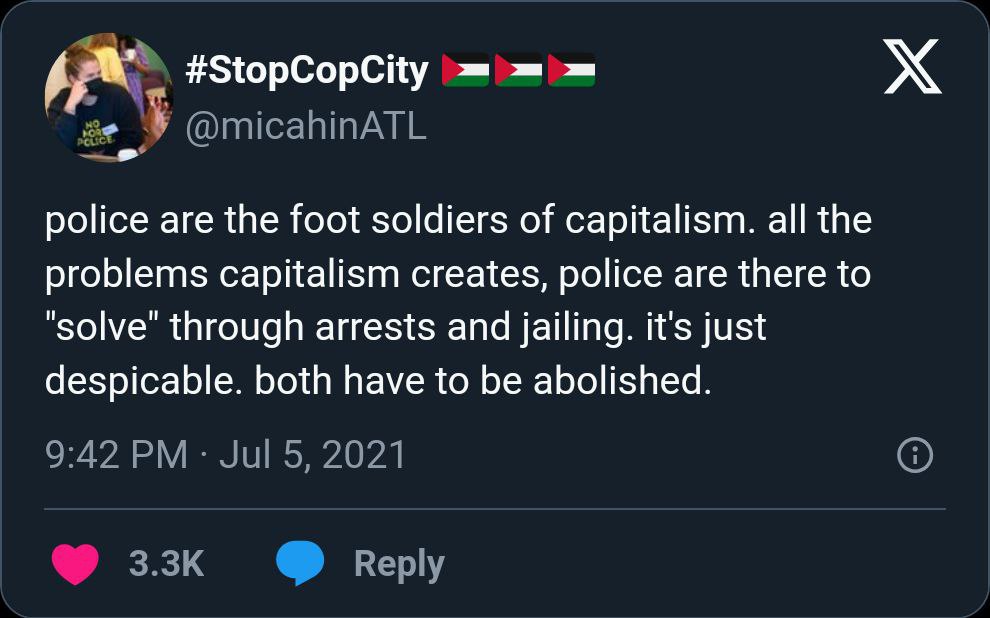Click the X logo in the corner
990x618 pixels.
[912, 68]
